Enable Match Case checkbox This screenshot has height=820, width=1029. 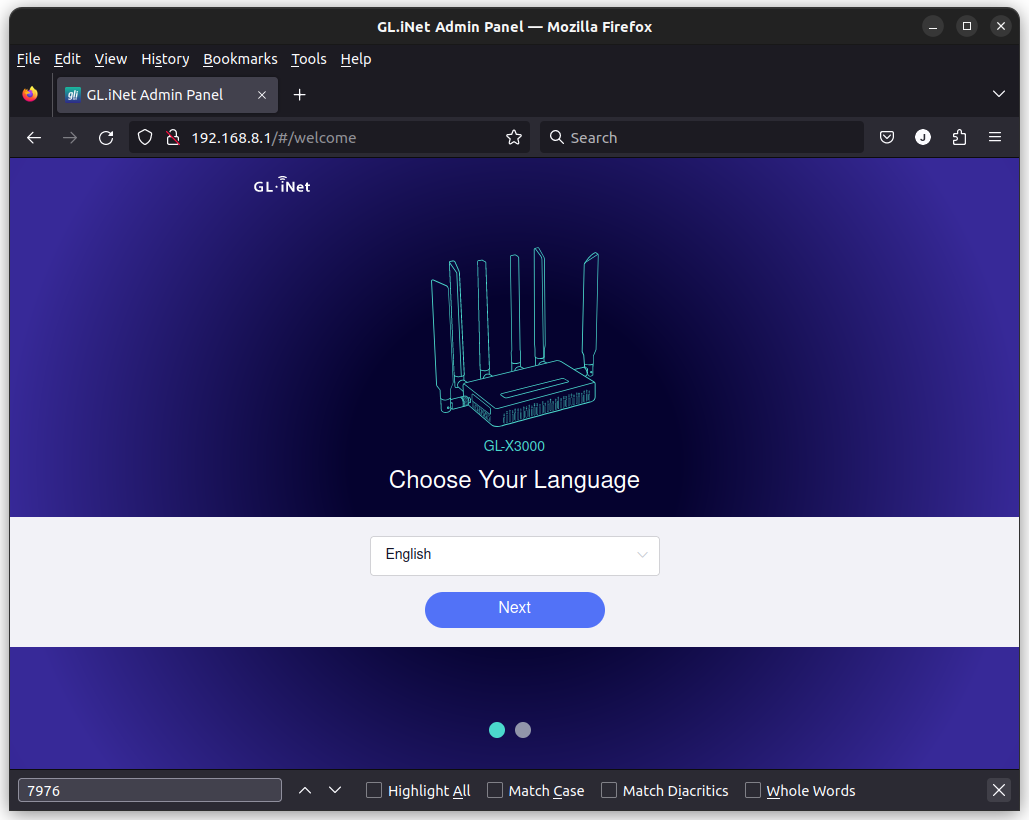coord(495,790)
